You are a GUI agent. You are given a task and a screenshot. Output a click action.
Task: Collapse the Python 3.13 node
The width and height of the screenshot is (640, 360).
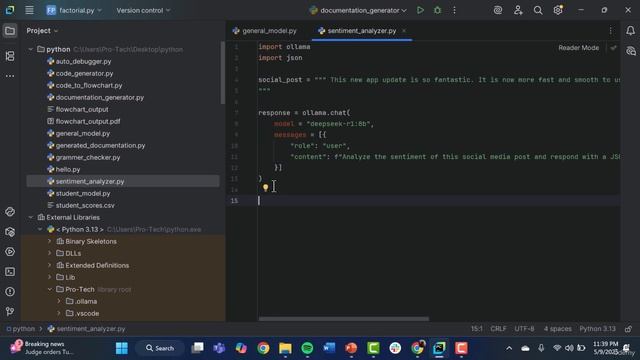tap(40, 229)
